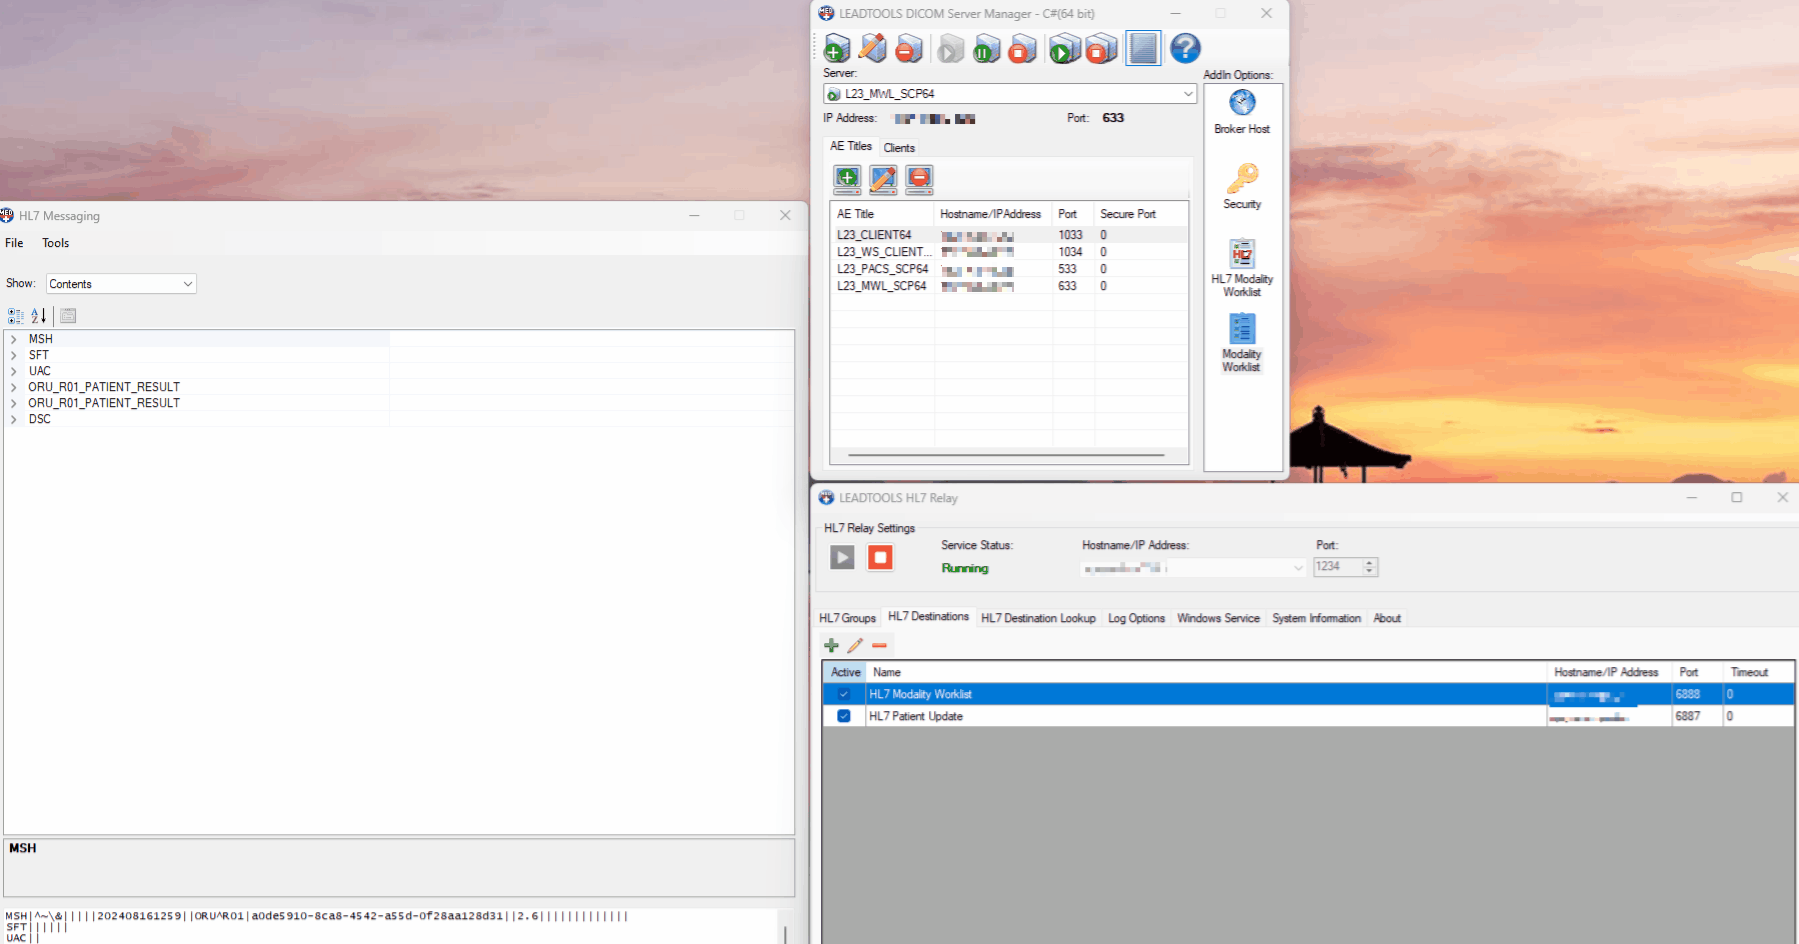The image size is (1799, 944).
Task: Click the alphabetical sort A-Z icon
Action: click(x=39, y=316)
